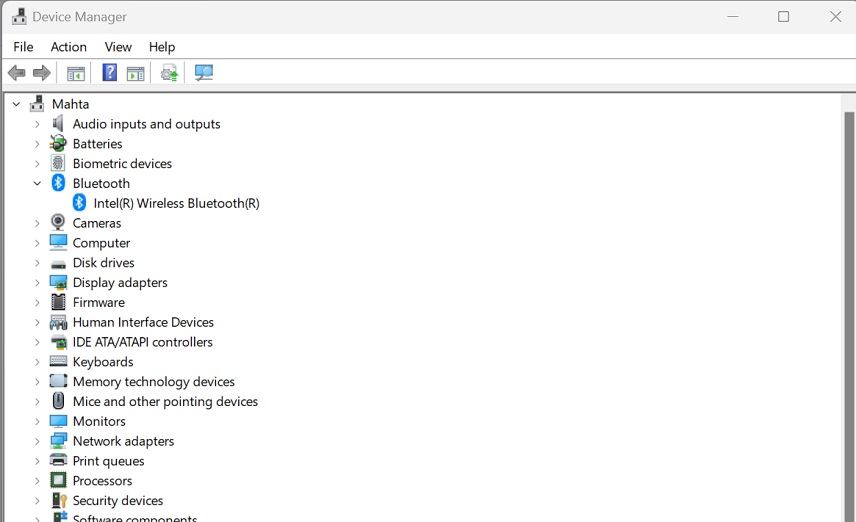The width and height of the screenshot is (856, 522).
Task: Click the Batteries category icon
Action: tap(58, 144)
